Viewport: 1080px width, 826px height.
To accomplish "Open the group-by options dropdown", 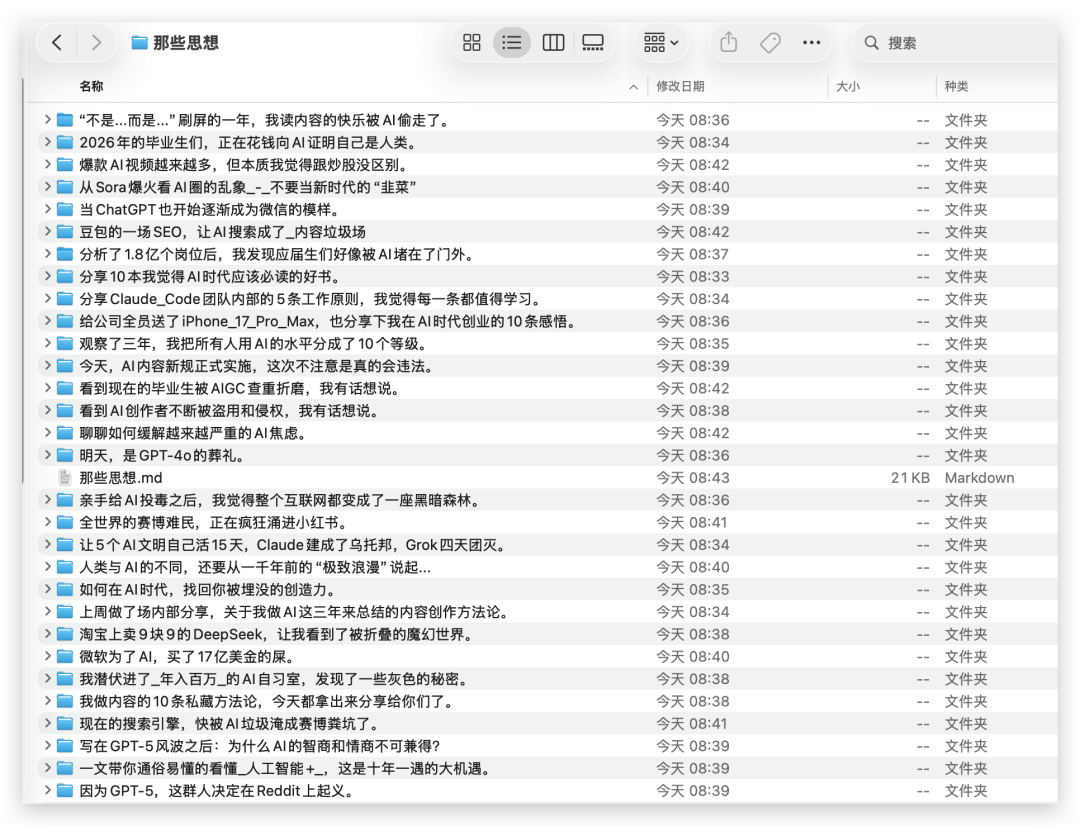I will (661, 43).
